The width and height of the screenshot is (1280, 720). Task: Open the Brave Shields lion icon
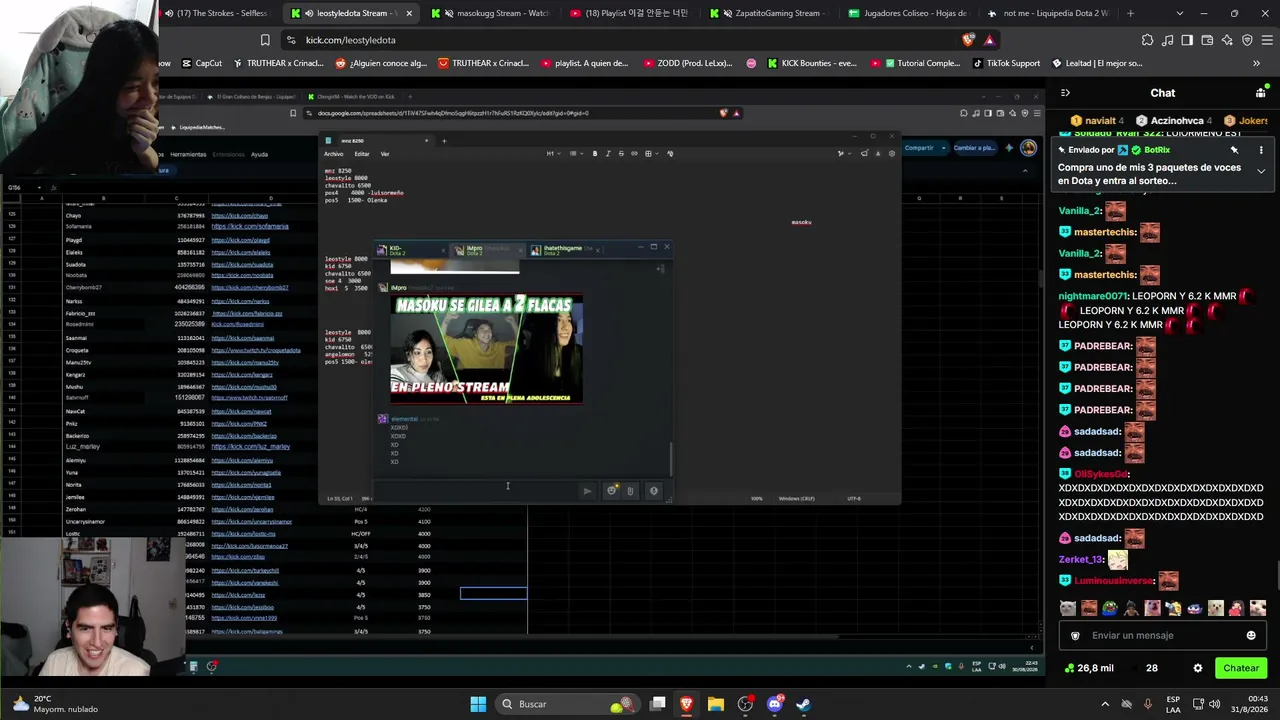pyautogui.click(x=968, y=40)
